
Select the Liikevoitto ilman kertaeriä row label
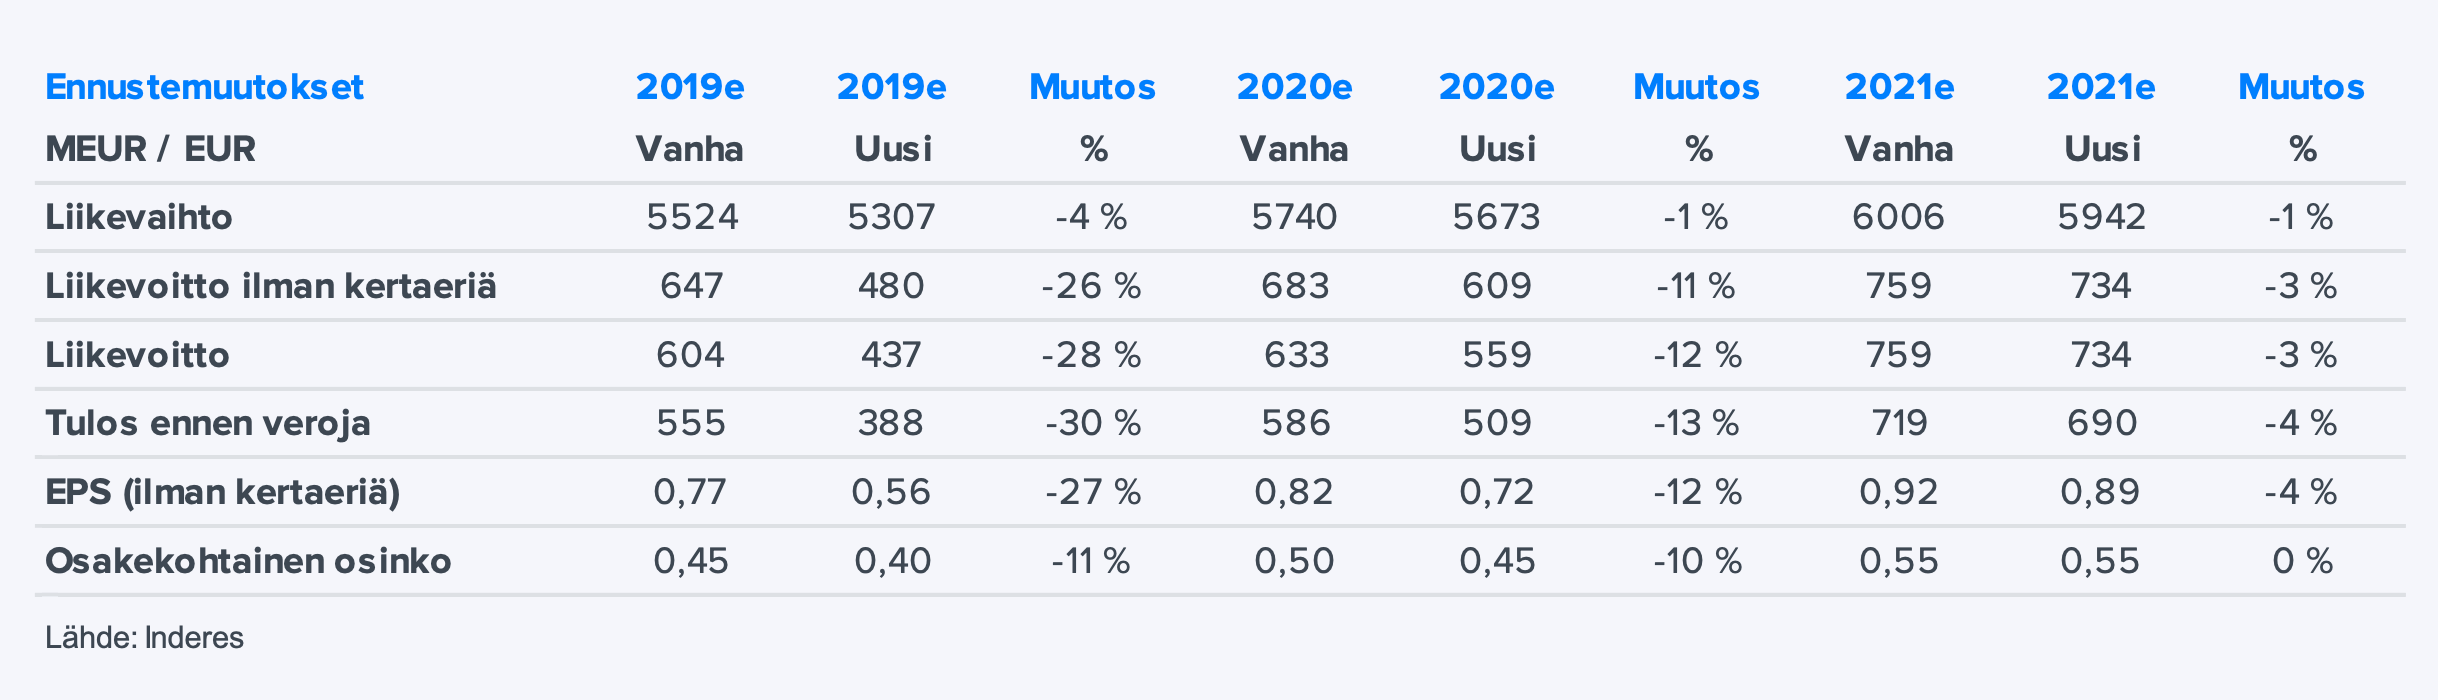[270, 286]
